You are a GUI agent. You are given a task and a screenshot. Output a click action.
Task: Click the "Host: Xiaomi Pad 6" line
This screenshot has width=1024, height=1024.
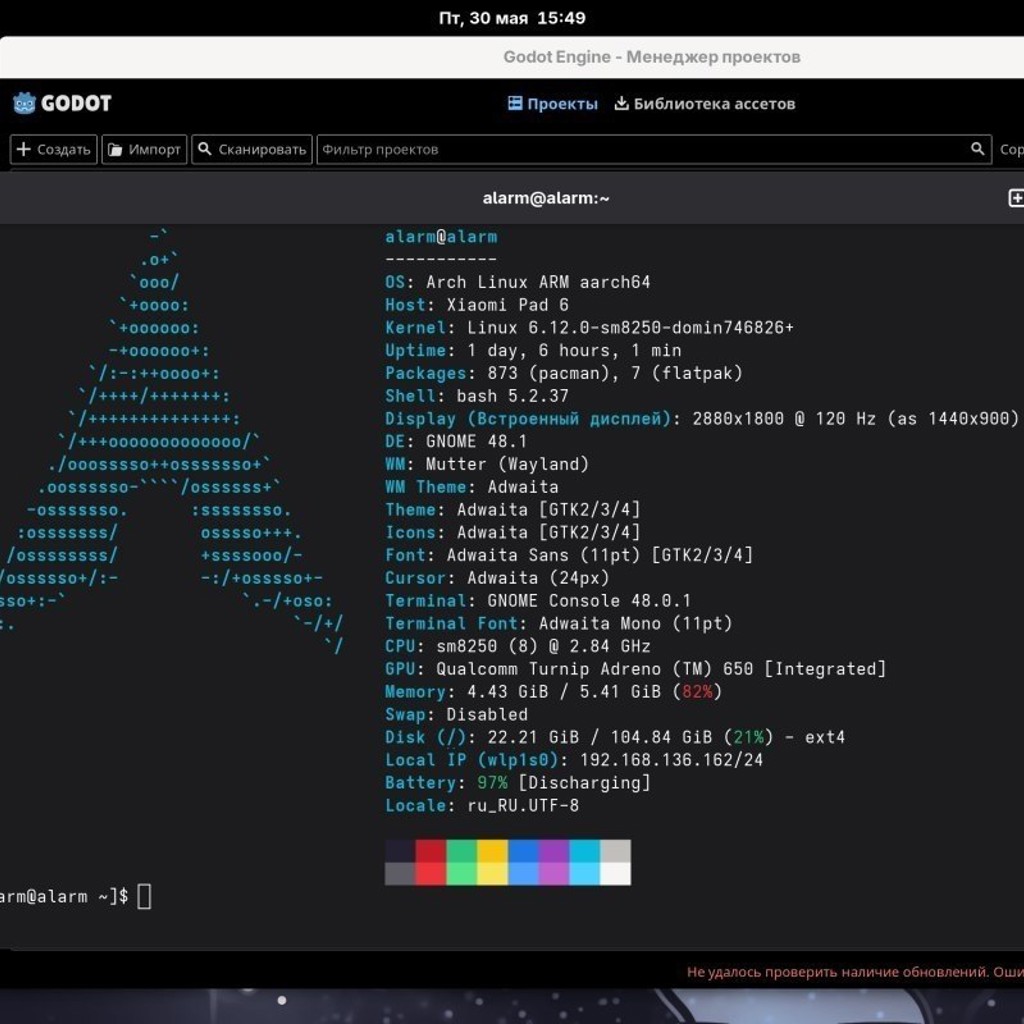click(x=477, y=305)
